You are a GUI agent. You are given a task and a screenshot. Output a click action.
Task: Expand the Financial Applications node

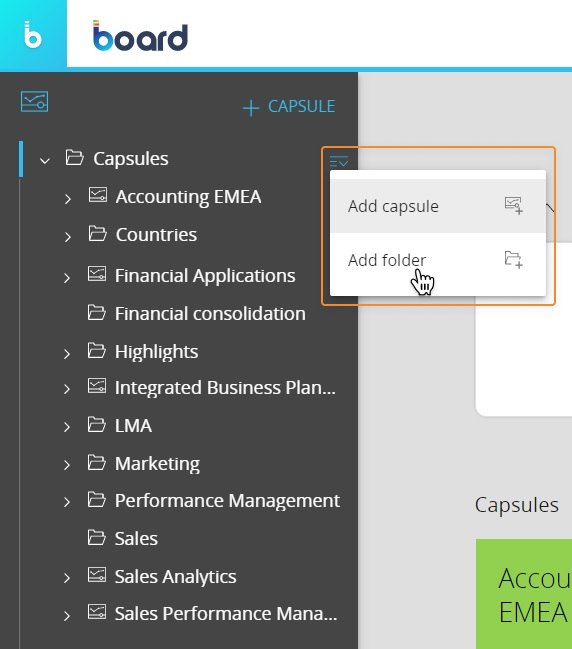pos(67,277)
